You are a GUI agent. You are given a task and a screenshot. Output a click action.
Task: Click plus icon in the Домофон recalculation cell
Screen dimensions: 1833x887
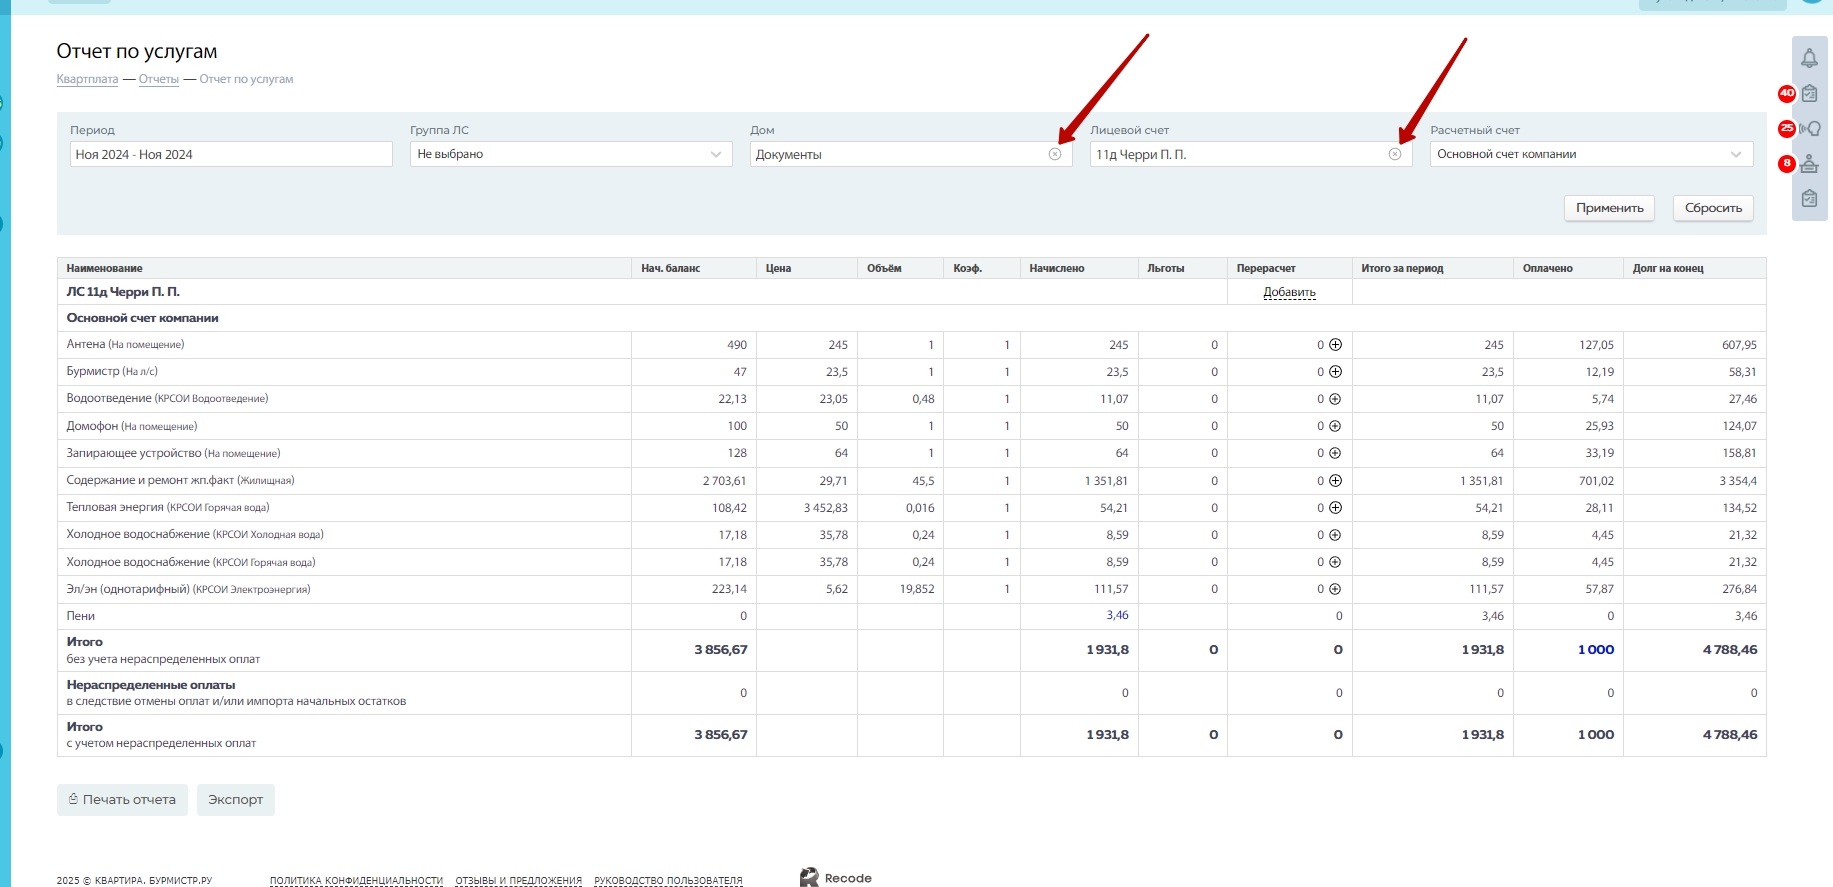(1335, 426)
